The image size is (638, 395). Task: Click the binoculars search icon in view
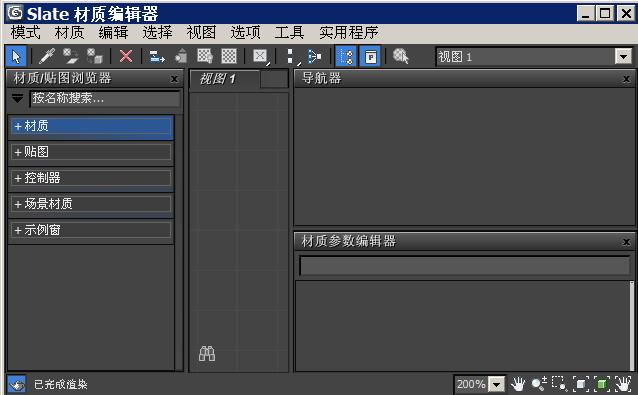tap(207, 354)
